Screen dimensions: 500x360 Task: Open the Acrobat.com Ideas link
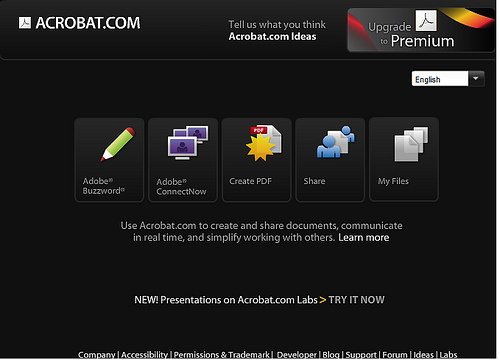click(x=272, y=36)
